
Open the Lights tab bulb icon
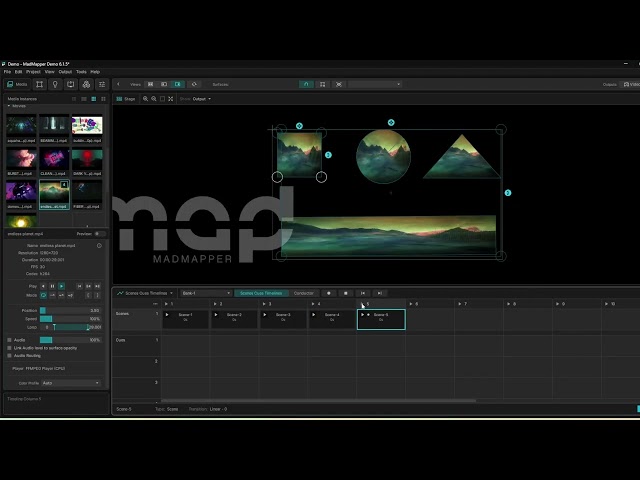55,84
